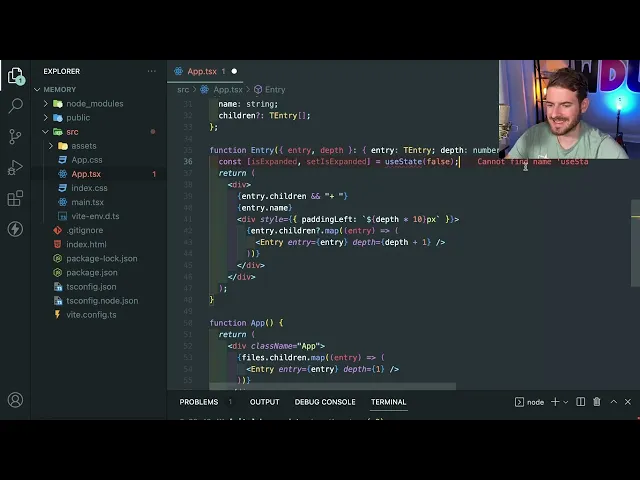Image resolution: width=640 pixels, height=480 pixels.
Task: Switch to the DEBUG CONSOLE tab
Action: (325, 402)
